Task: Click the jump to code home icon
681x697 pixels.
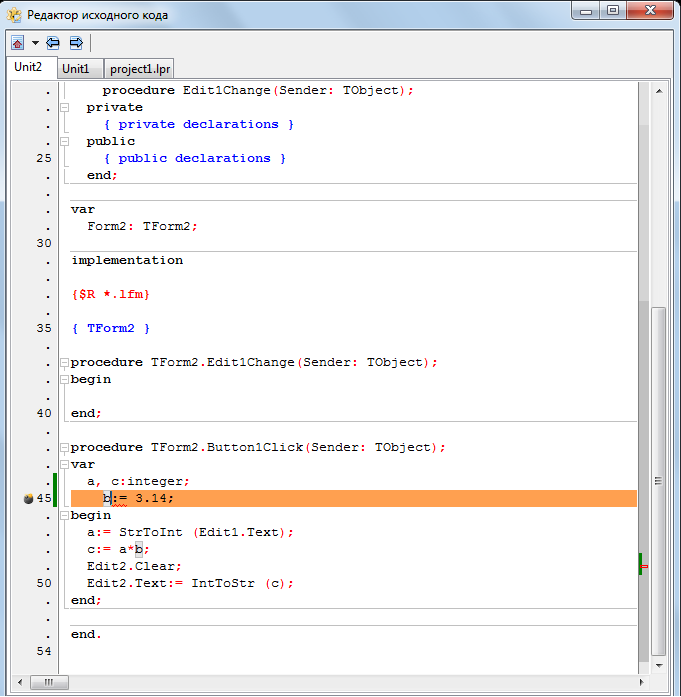Action: tap(17, 43)
